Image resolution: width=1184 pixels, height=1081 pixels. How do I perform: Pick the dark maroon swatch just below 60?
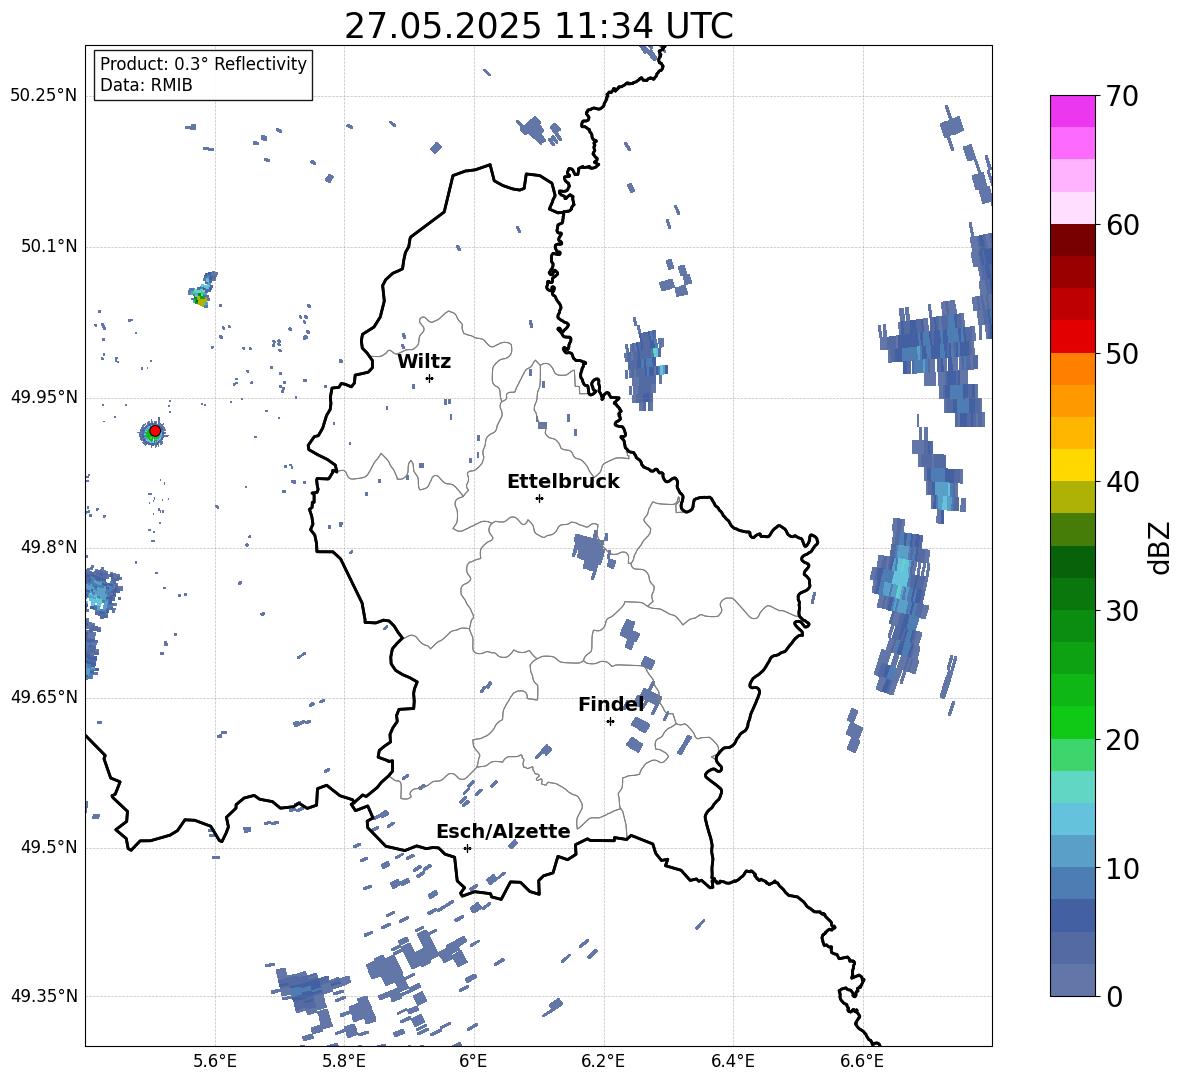point(1072,240)
